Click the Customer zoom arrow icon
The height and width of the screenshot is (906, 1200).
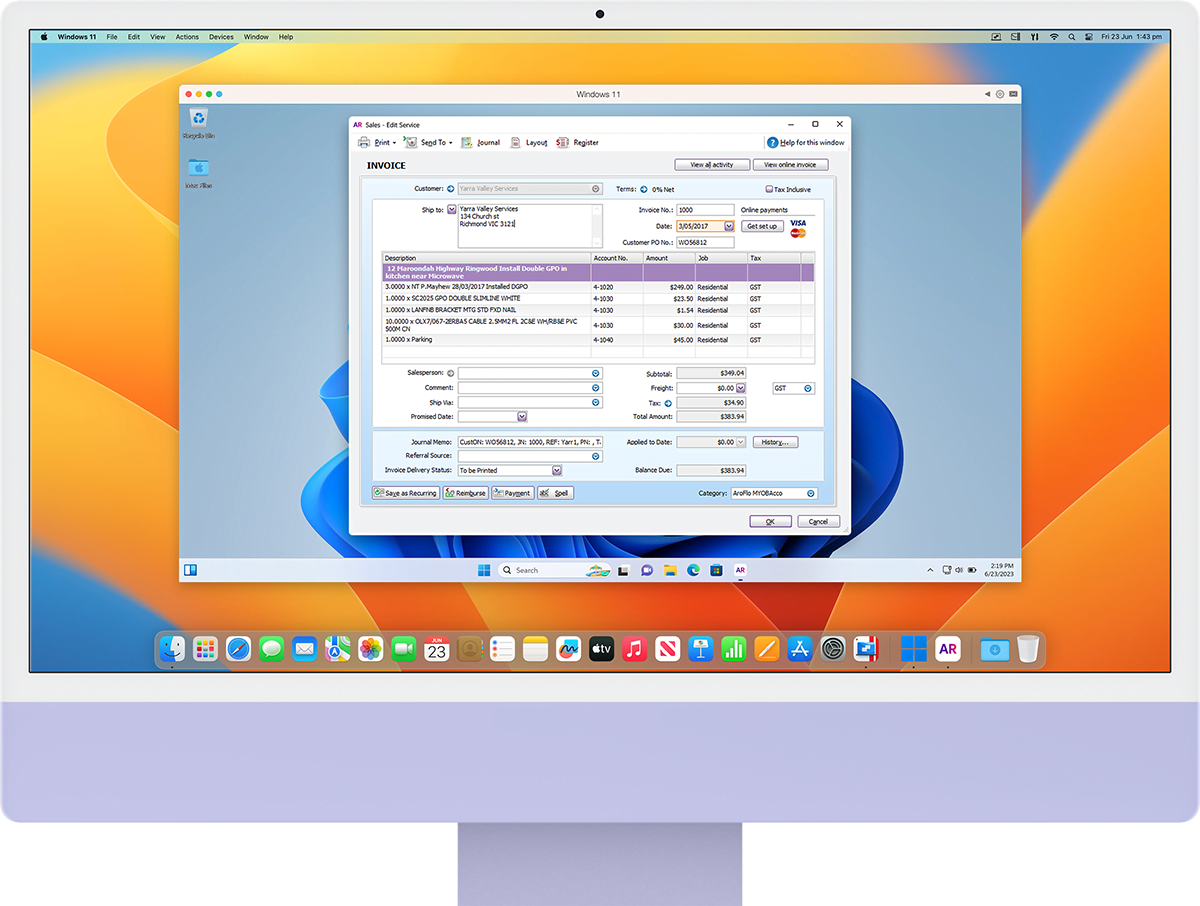tap(451, 188)
